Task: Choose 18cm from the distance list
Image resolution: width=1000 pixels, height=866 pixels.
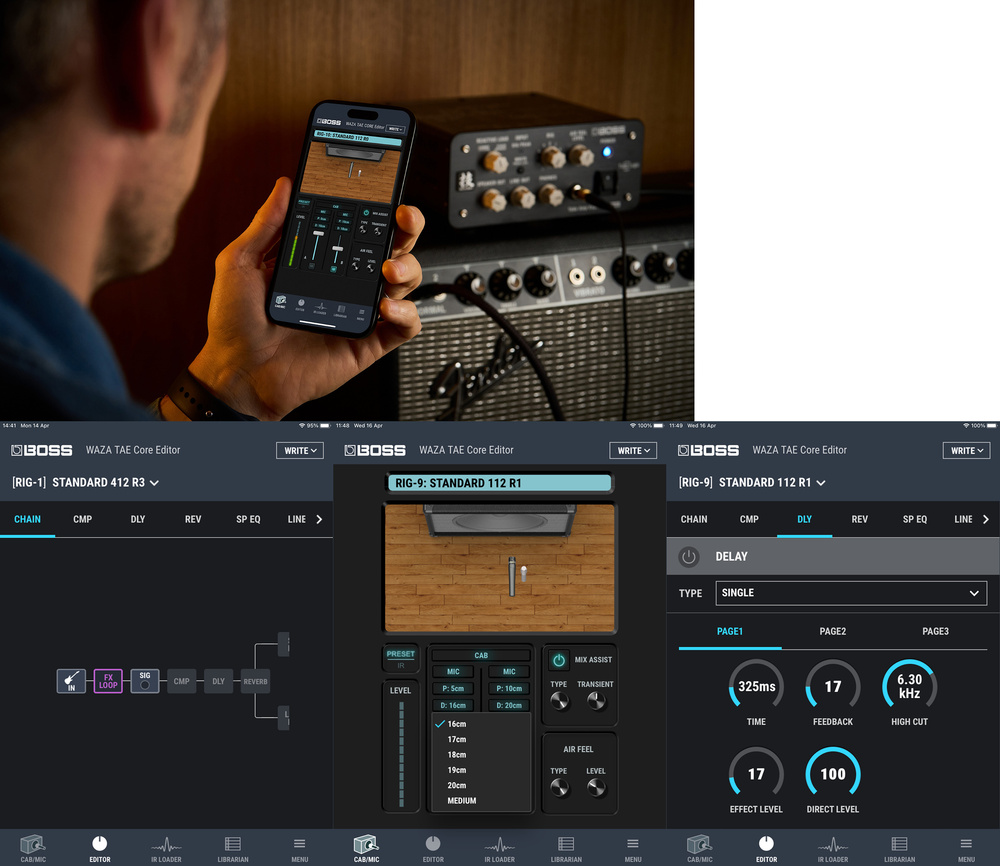Action: [x=482, y=754]
